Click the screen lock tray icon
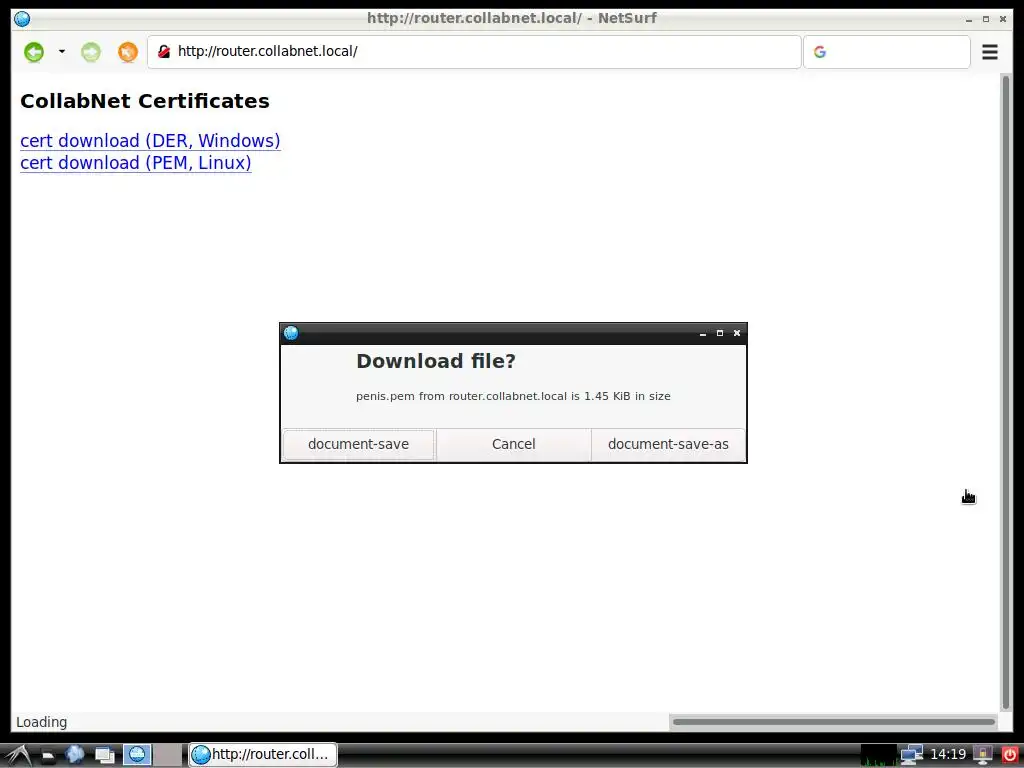This screenshot has width=1024, height=768. tap(982, 755)
